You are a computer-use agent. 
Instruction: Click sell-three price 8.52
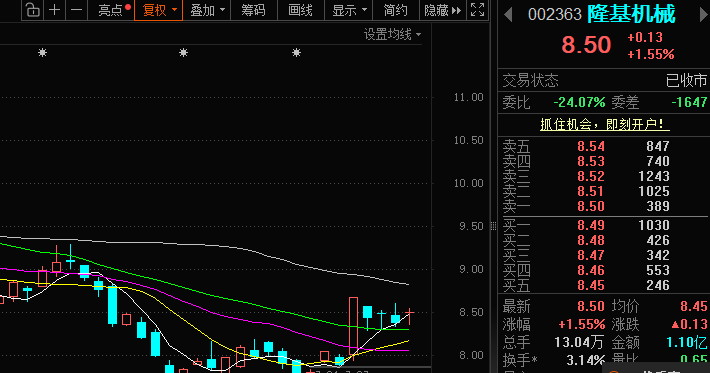(591, 176)
